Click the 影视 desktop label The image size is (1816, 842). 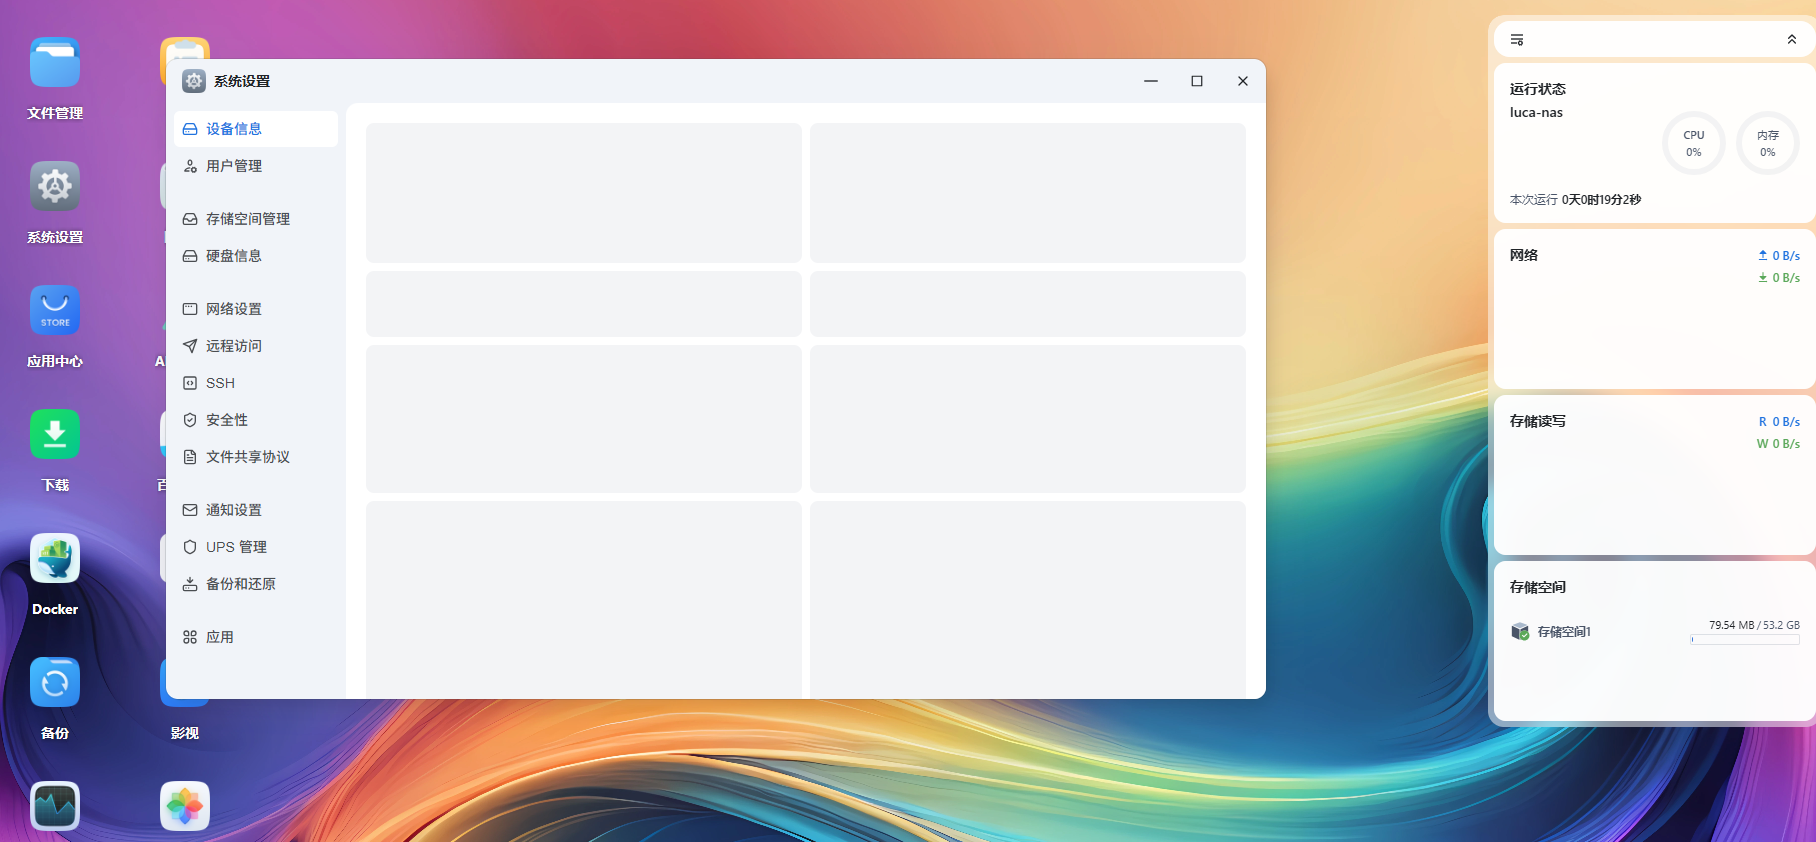185,733
